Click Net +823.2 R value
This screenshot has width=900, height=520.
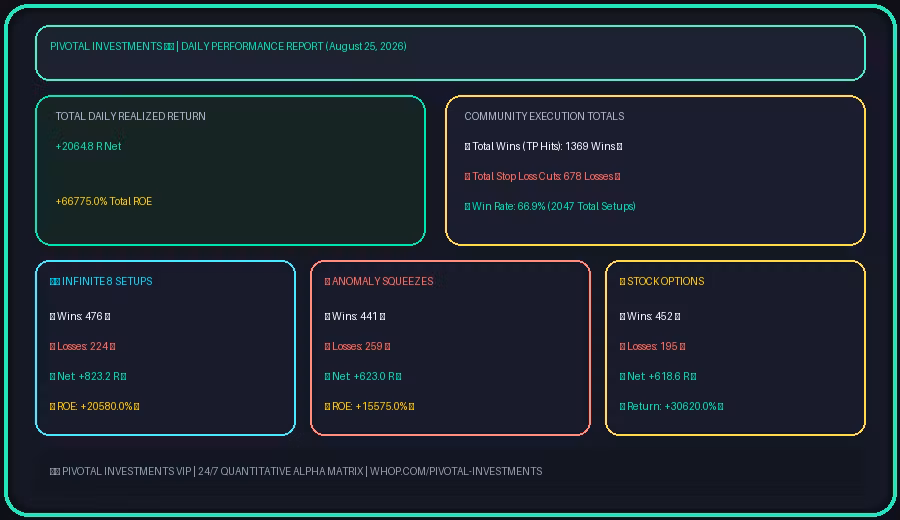click(88, 376)
